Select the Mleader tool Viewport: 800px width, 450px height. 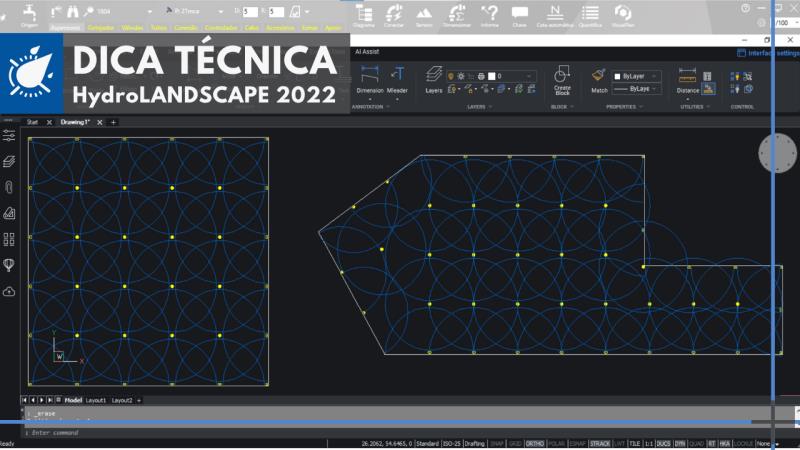(x=397, y=80)
